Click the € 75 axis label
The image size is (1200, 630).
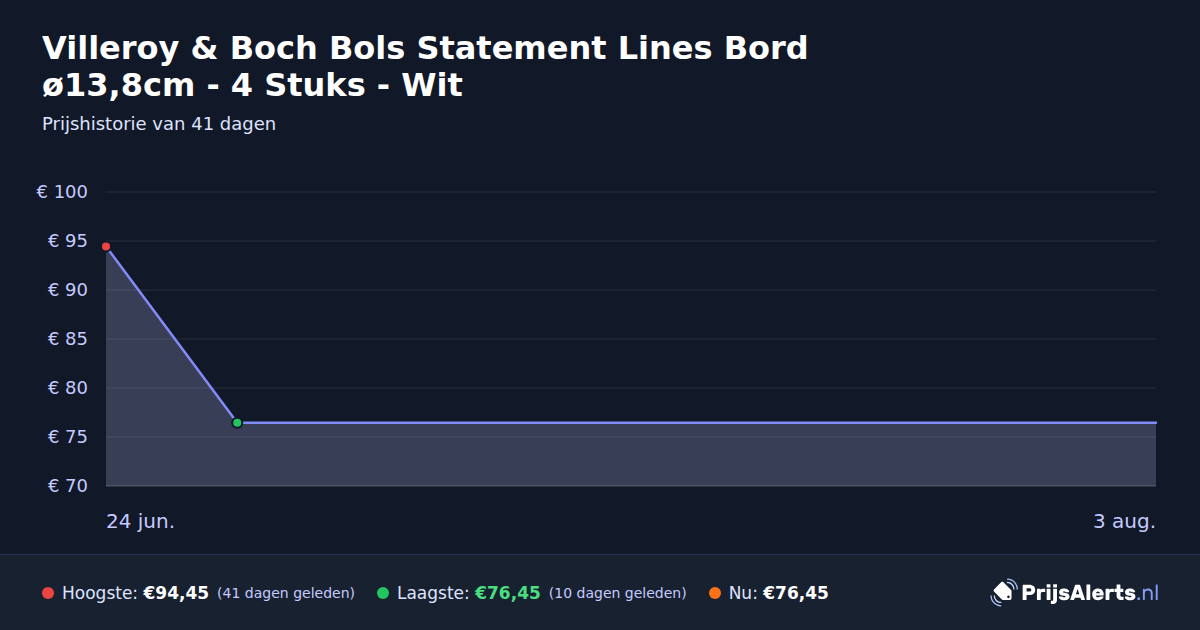coord(68,437)
